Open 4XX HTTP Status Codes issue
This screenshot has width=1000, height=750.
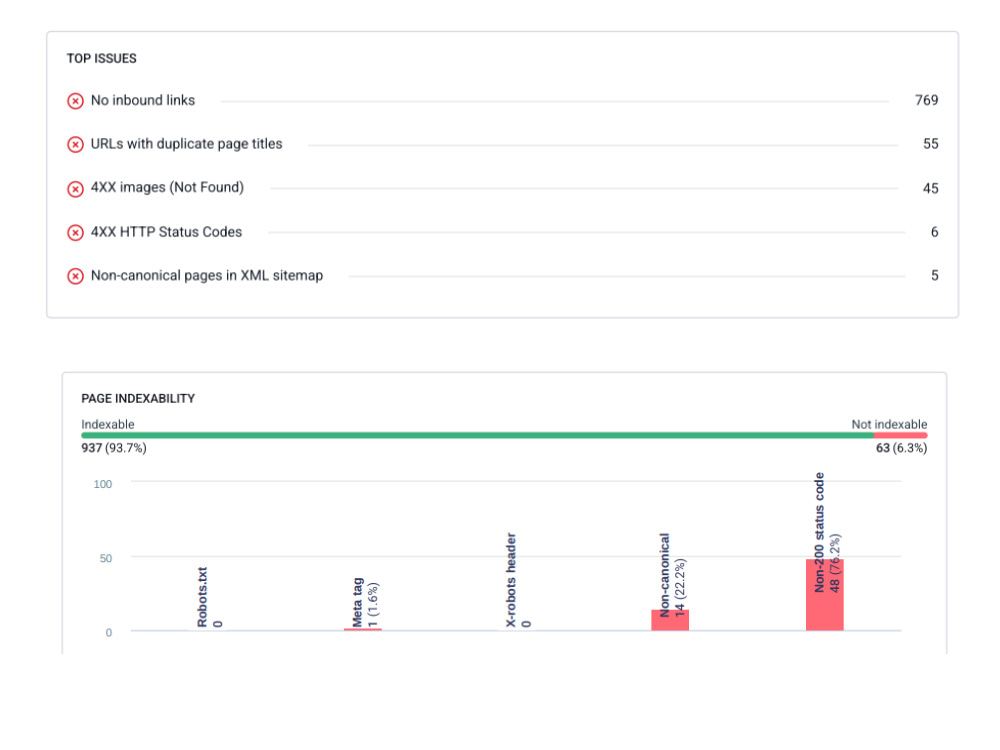(166, 232)
